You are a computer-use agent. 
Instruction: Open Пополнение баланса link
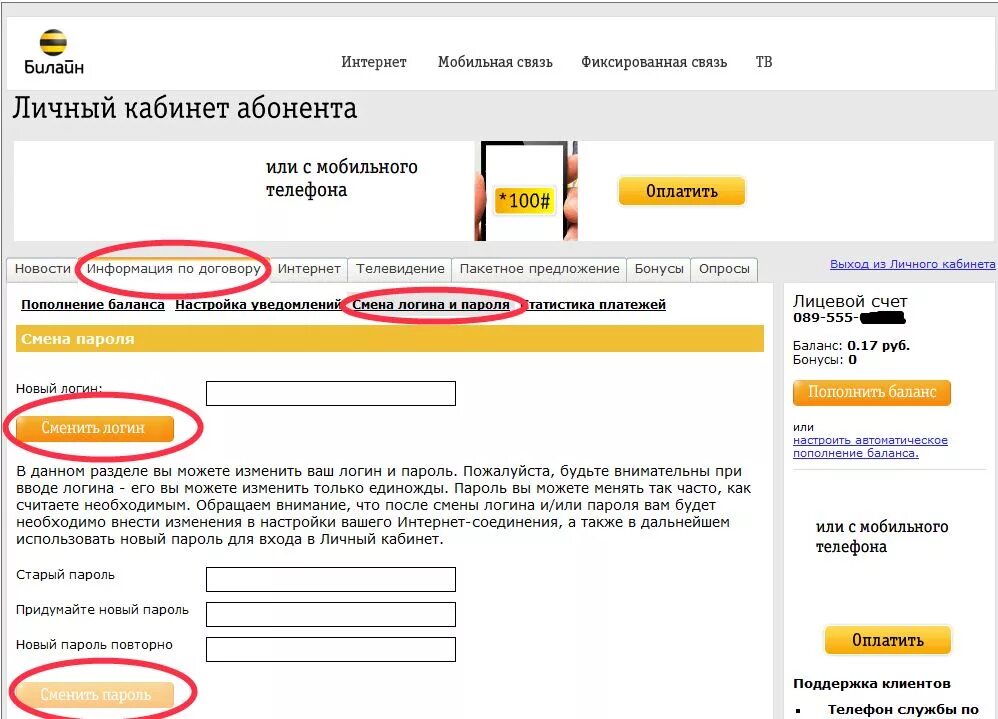click(x=93, y=304)
